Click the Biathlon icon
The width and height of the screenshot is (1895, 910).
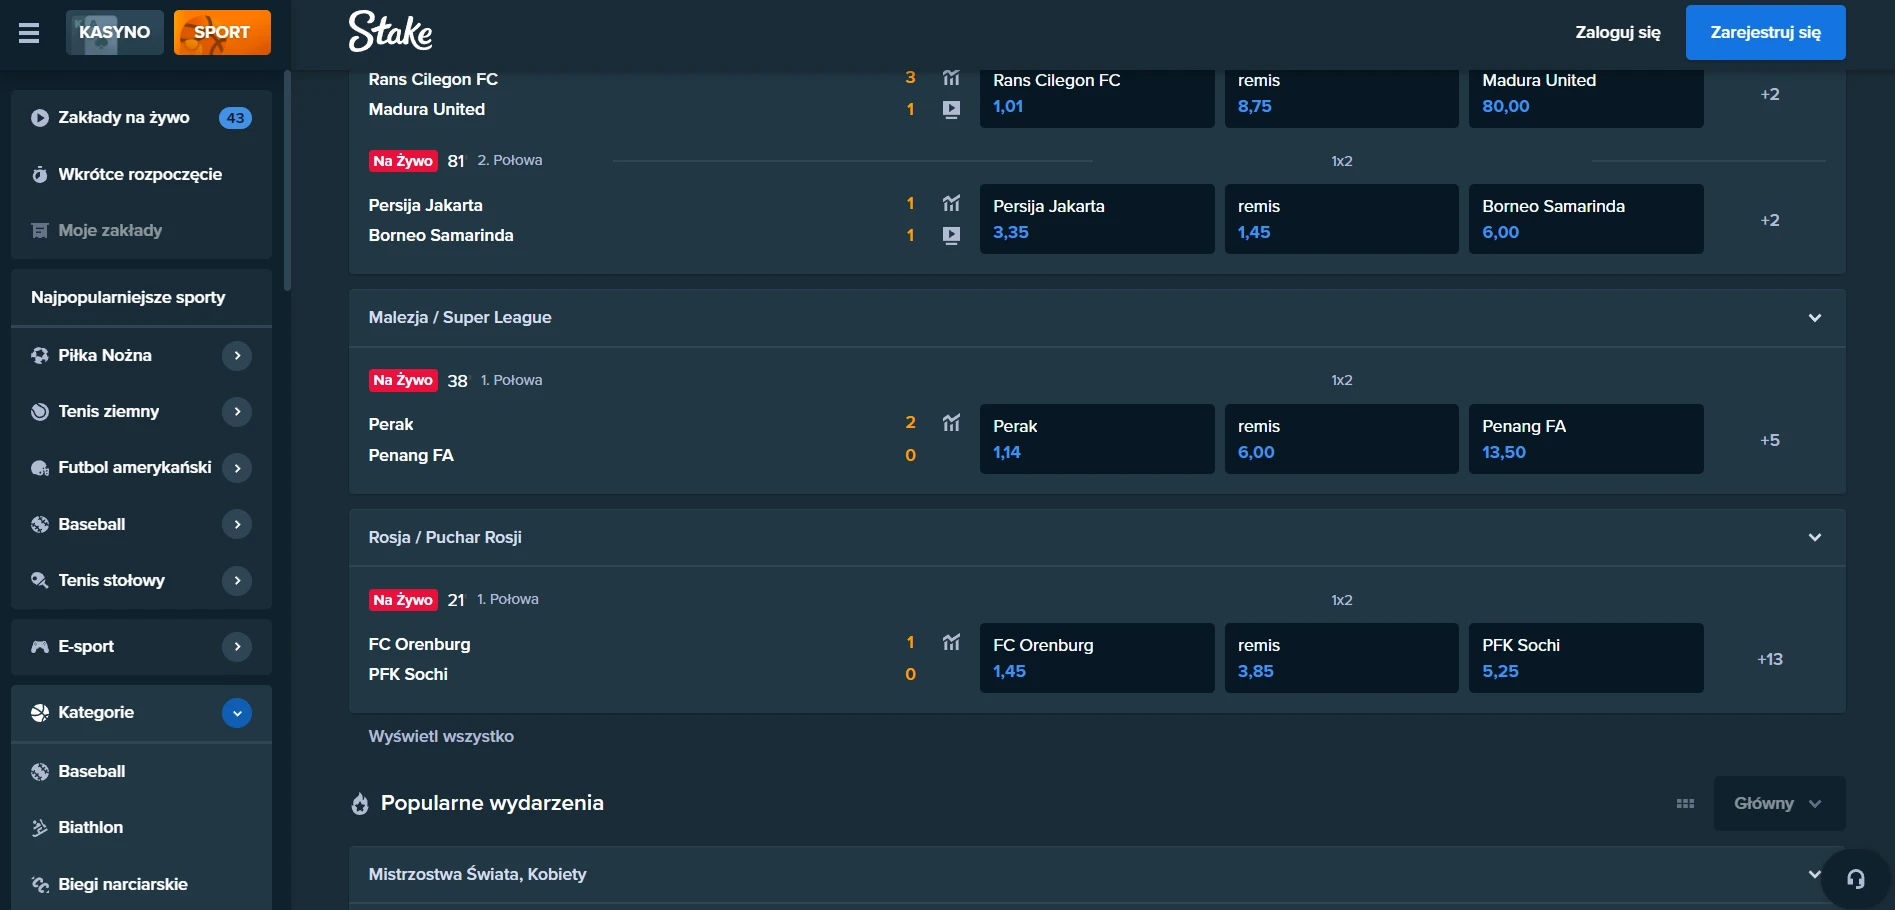[40, 827]
